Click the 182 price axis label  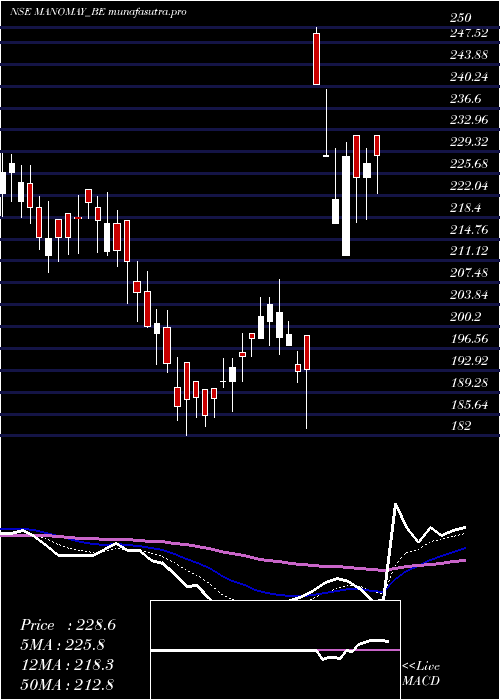click(x=461, y=426)
